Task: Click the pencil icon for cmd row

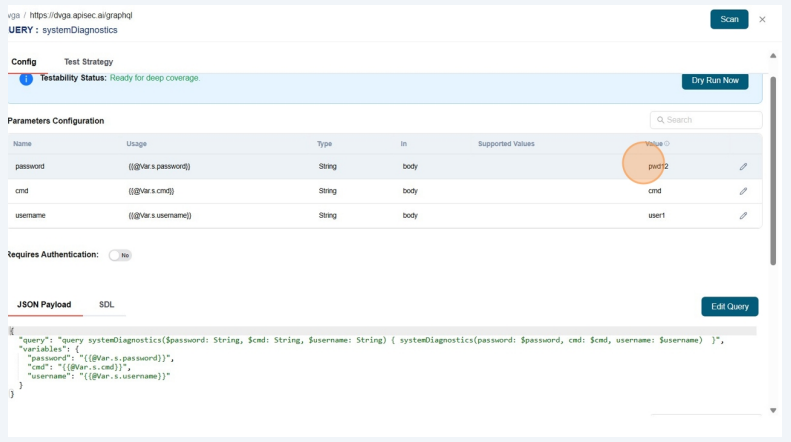Action: click(x=743, y=190)
